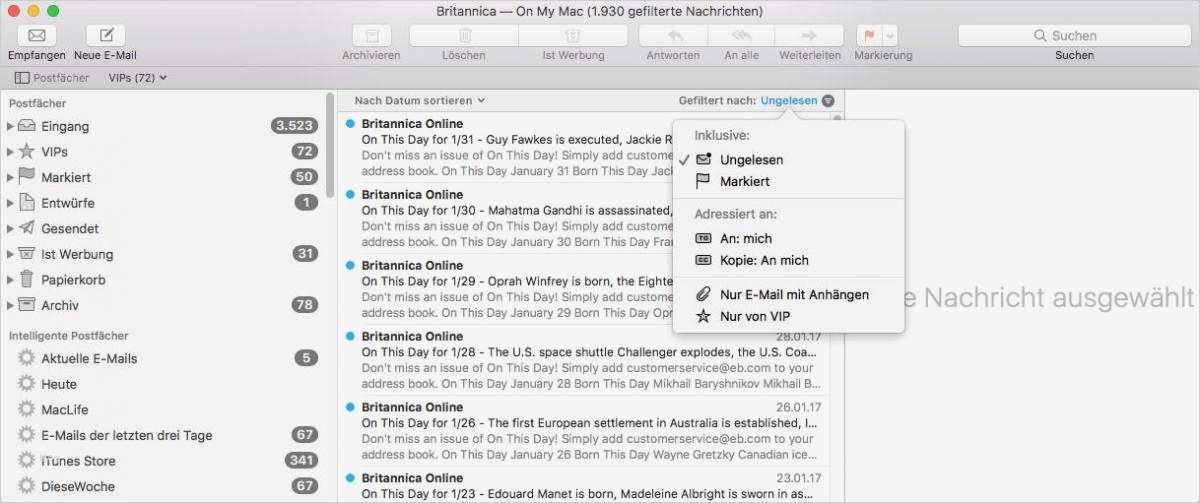Click the Antworten reply arrow
The image size is (1200, 503).
(x=673, y=35)
